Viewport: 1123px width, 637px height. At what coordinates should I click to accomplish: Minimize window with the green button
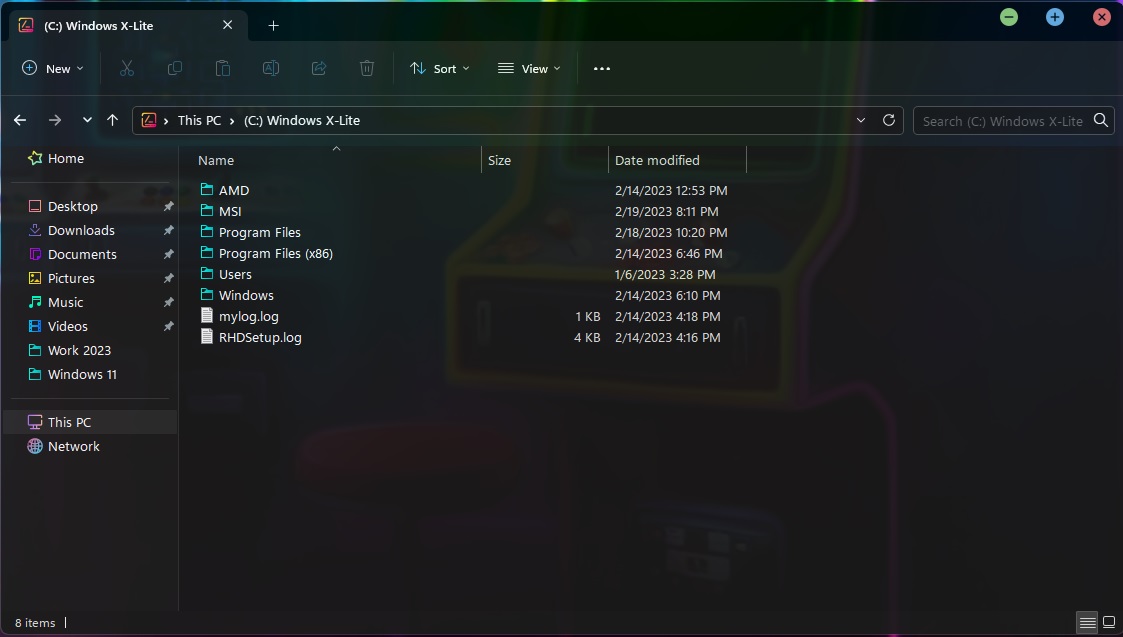(1008, 16)
